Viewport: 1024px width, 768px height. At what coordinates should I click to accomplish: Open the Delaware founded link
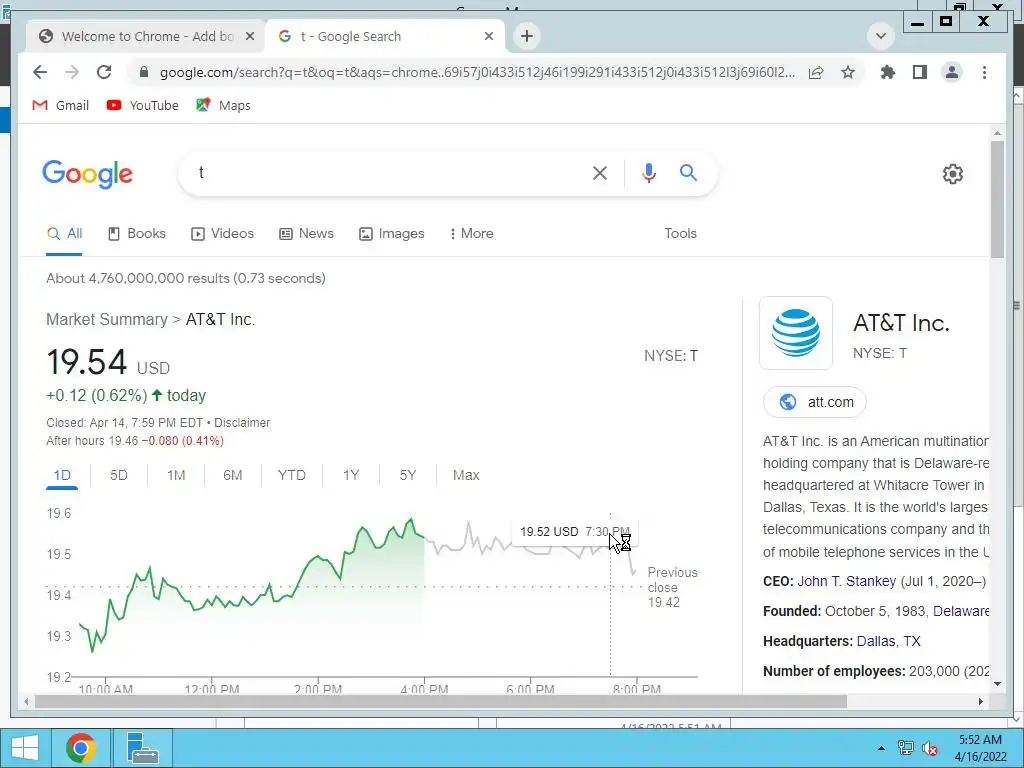click(x=961, y=611)
